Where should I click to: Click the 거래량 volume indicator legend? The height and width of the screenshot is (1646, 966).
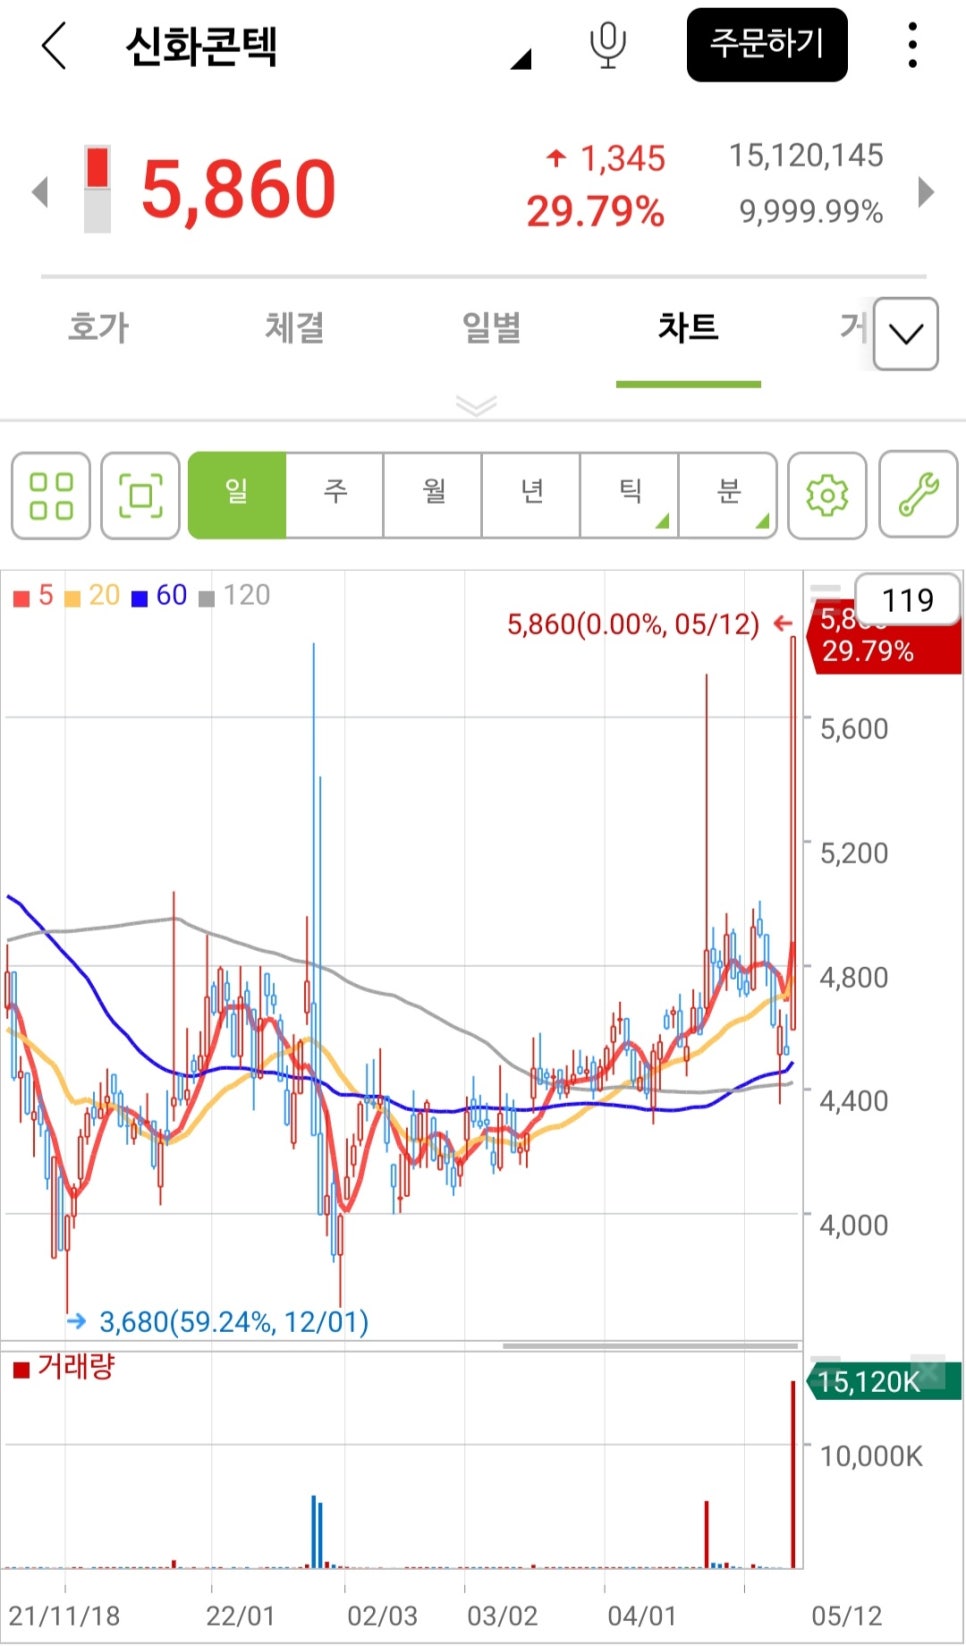(64, 1367)
